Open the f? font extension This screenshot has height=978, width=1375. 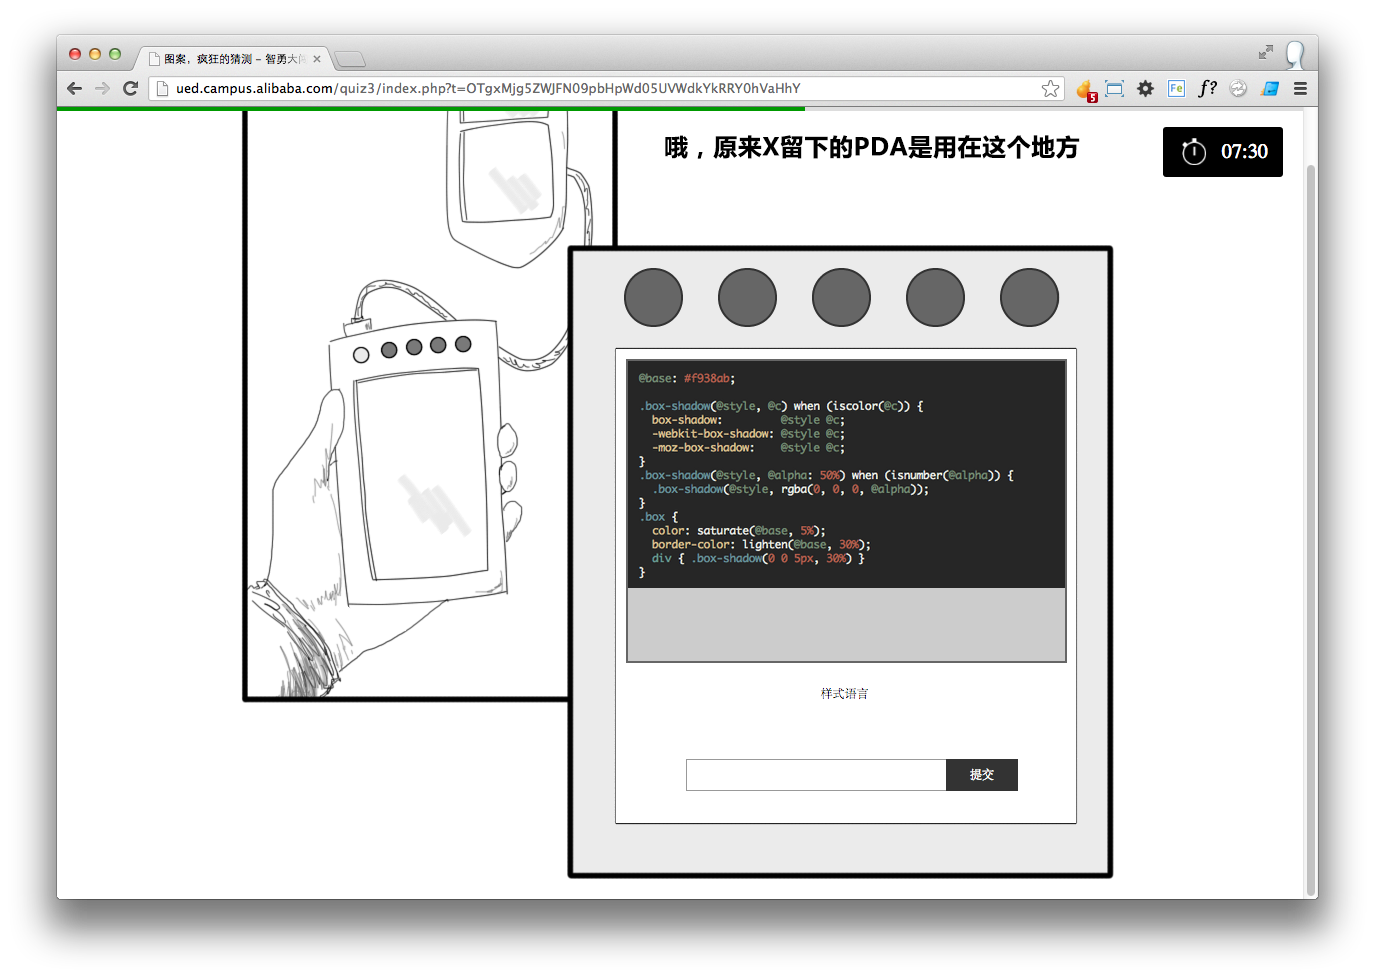pyautogui.click(x=1207, y=88)
